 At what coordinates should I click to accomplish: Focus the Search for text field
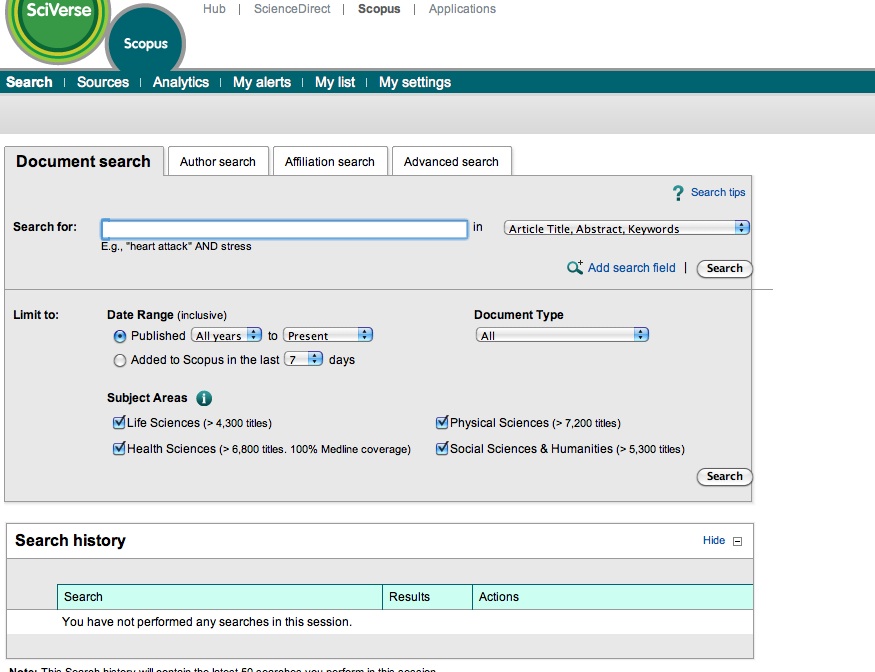click(285, 229)
